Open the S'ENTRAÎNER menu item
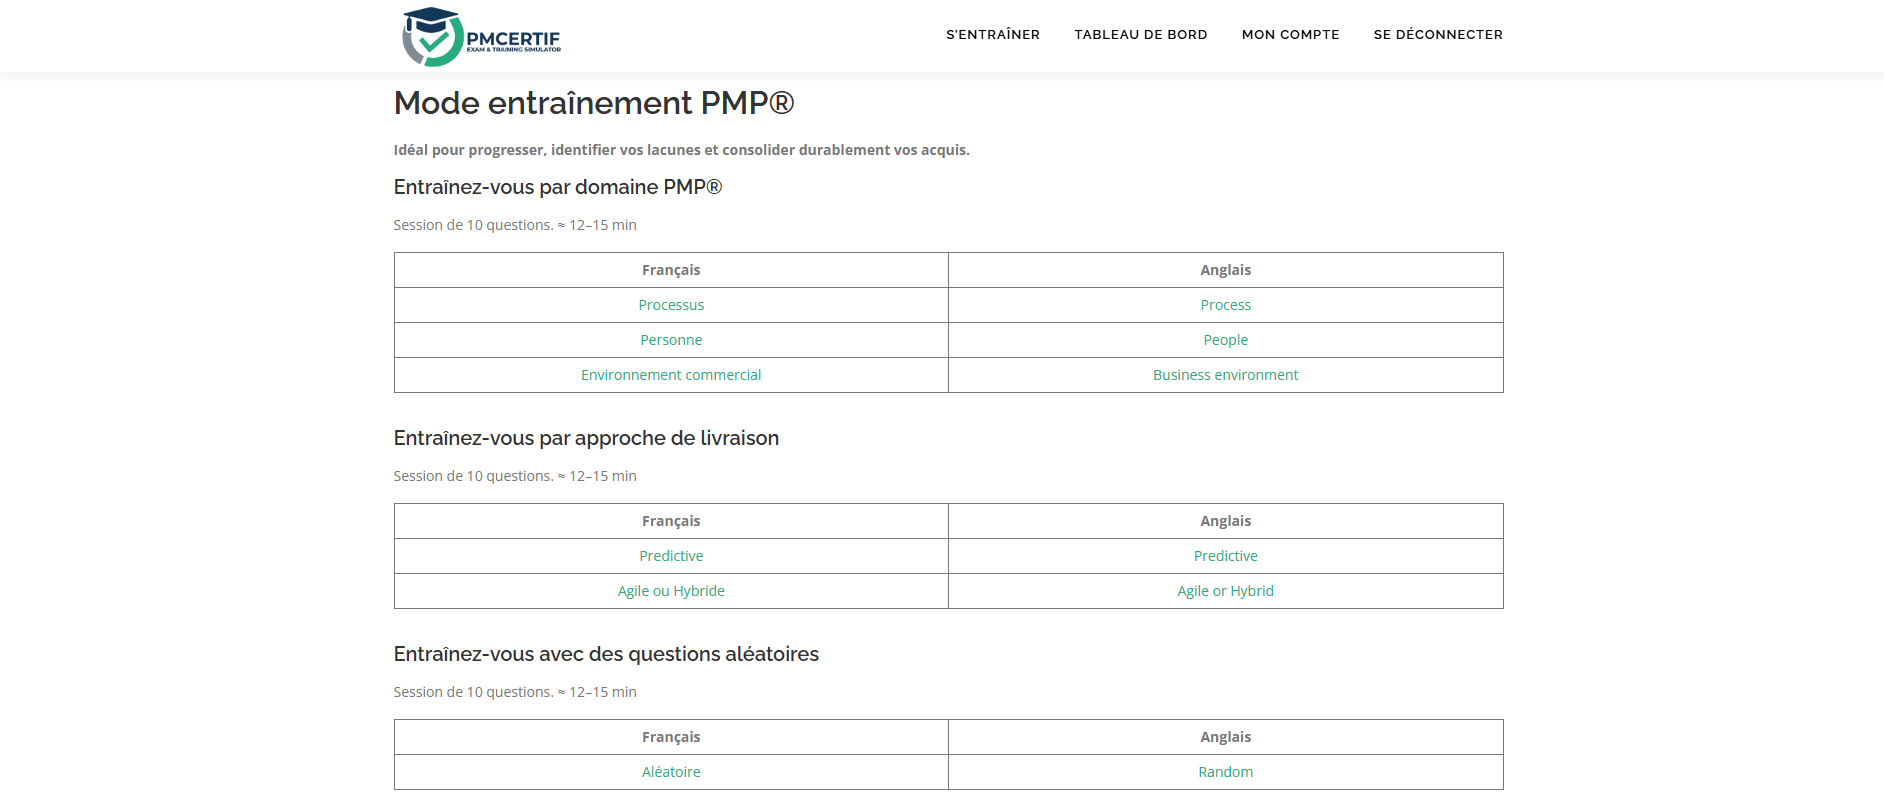Screen dimensions: 1884x807 coord(993,35)
